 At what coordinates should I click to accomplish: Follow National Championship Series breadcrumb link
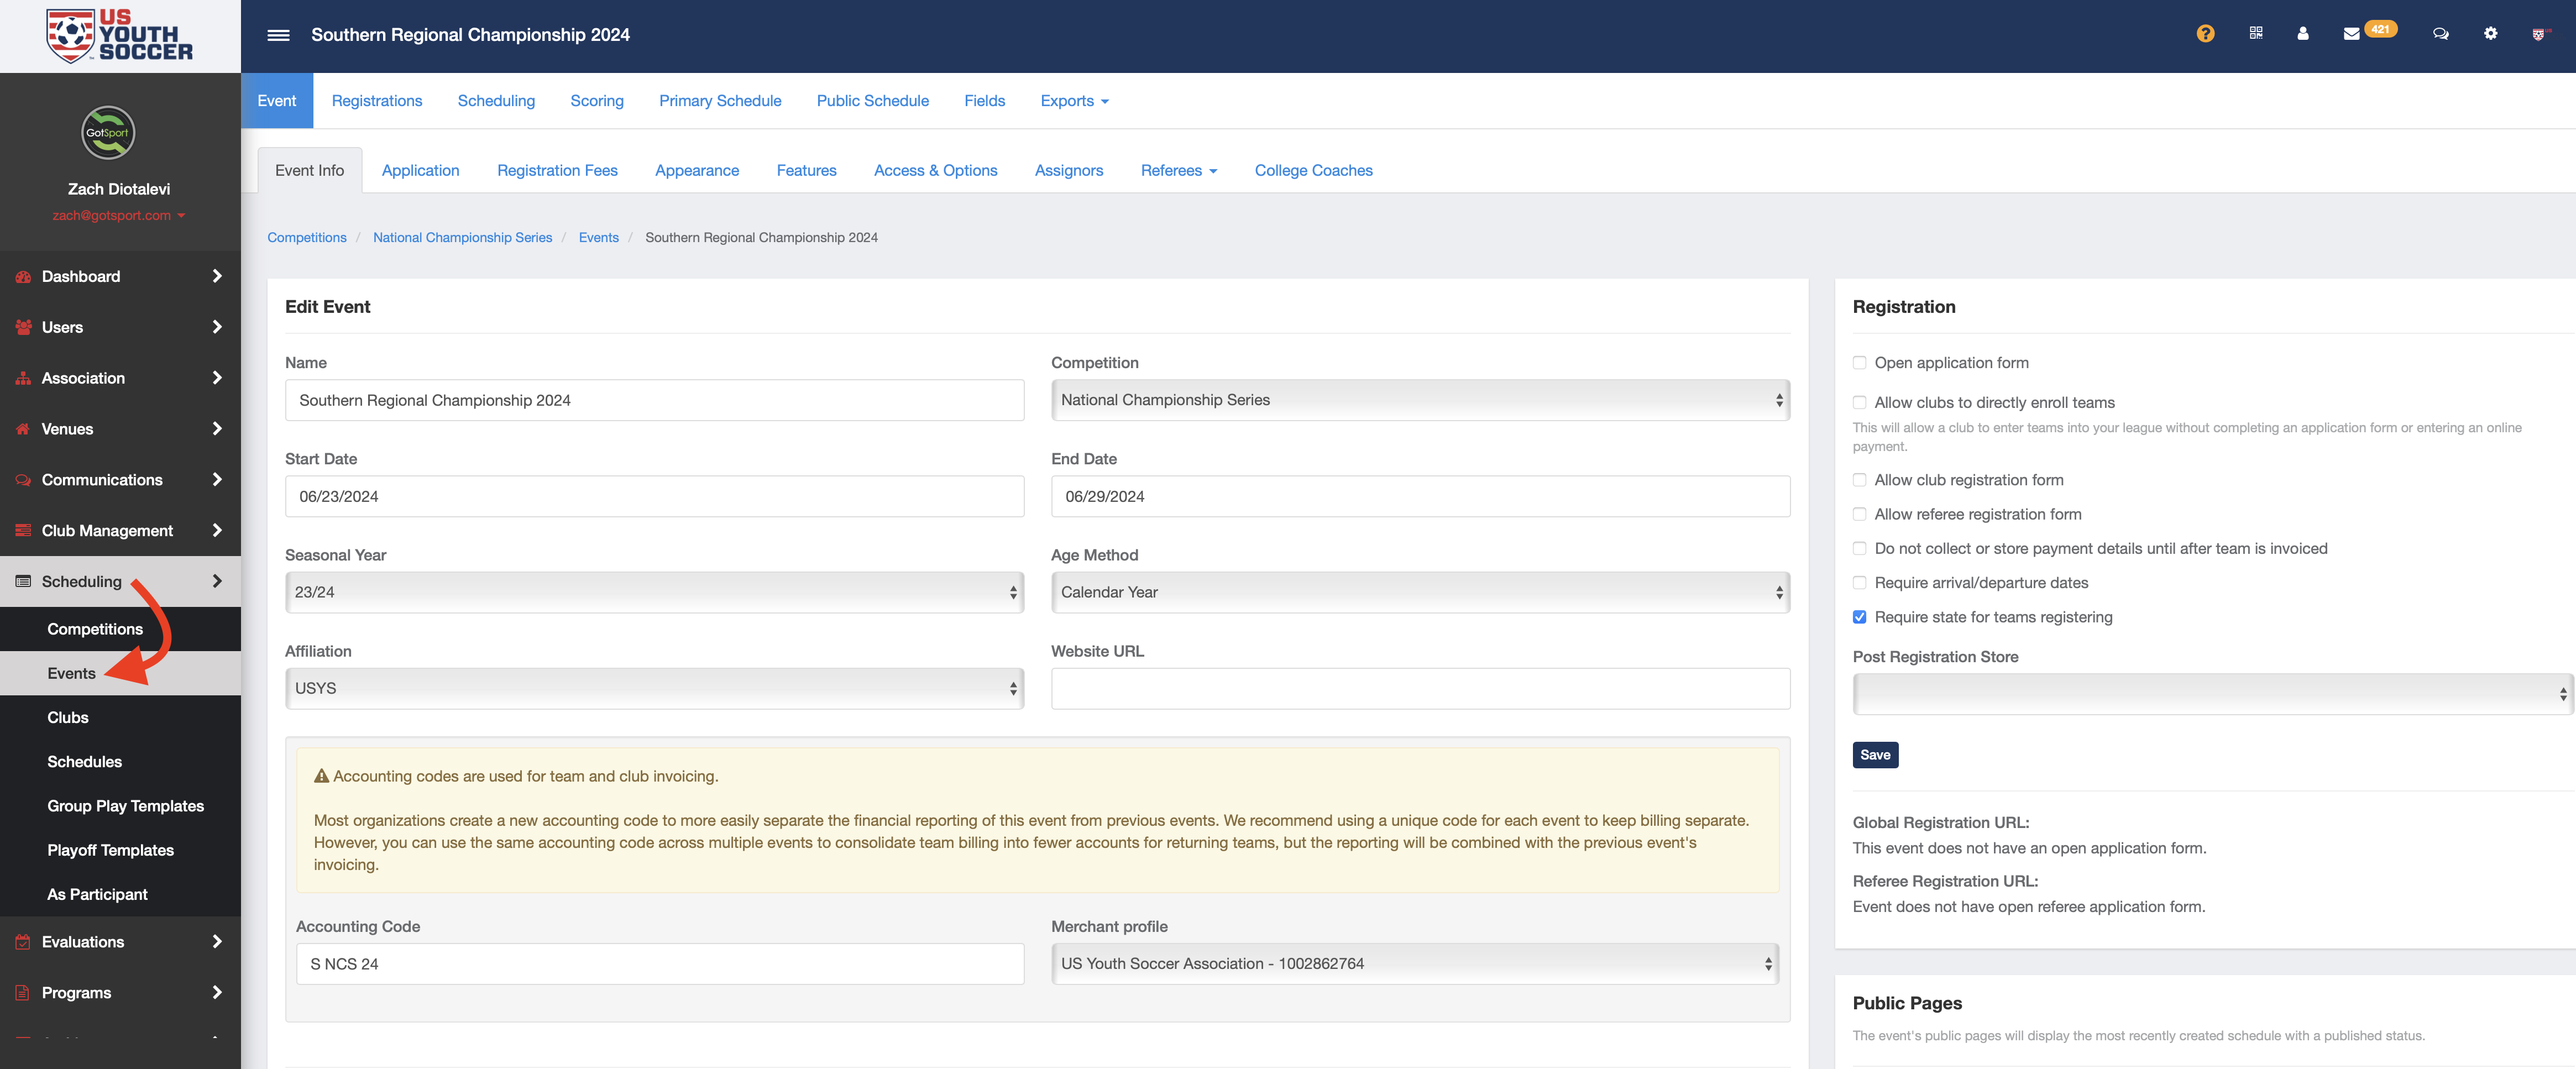462,238
